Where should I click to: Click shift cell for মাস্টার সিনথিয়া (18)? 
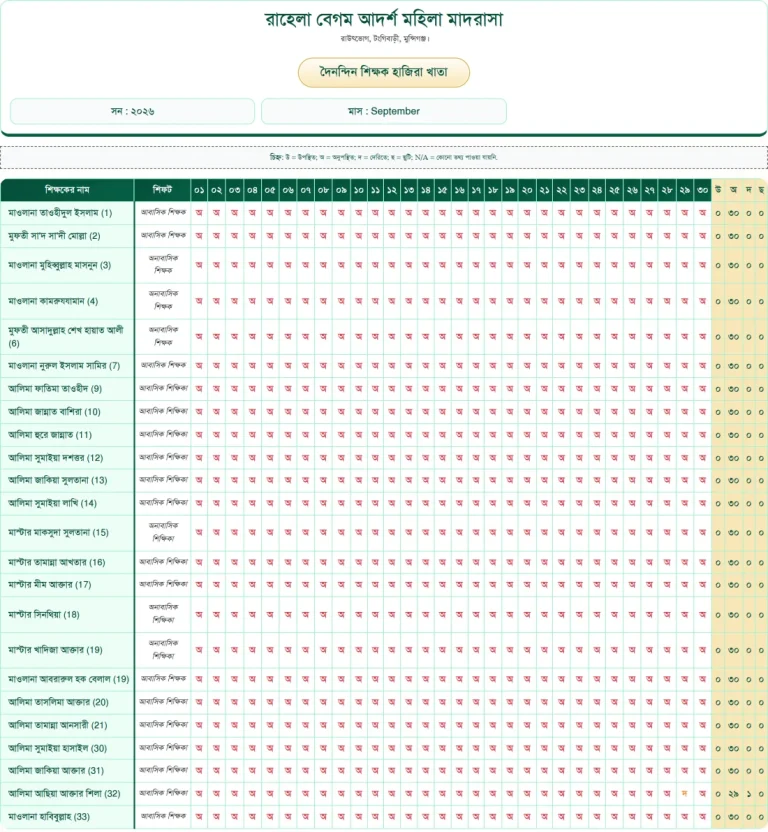[x=162, y=613]
